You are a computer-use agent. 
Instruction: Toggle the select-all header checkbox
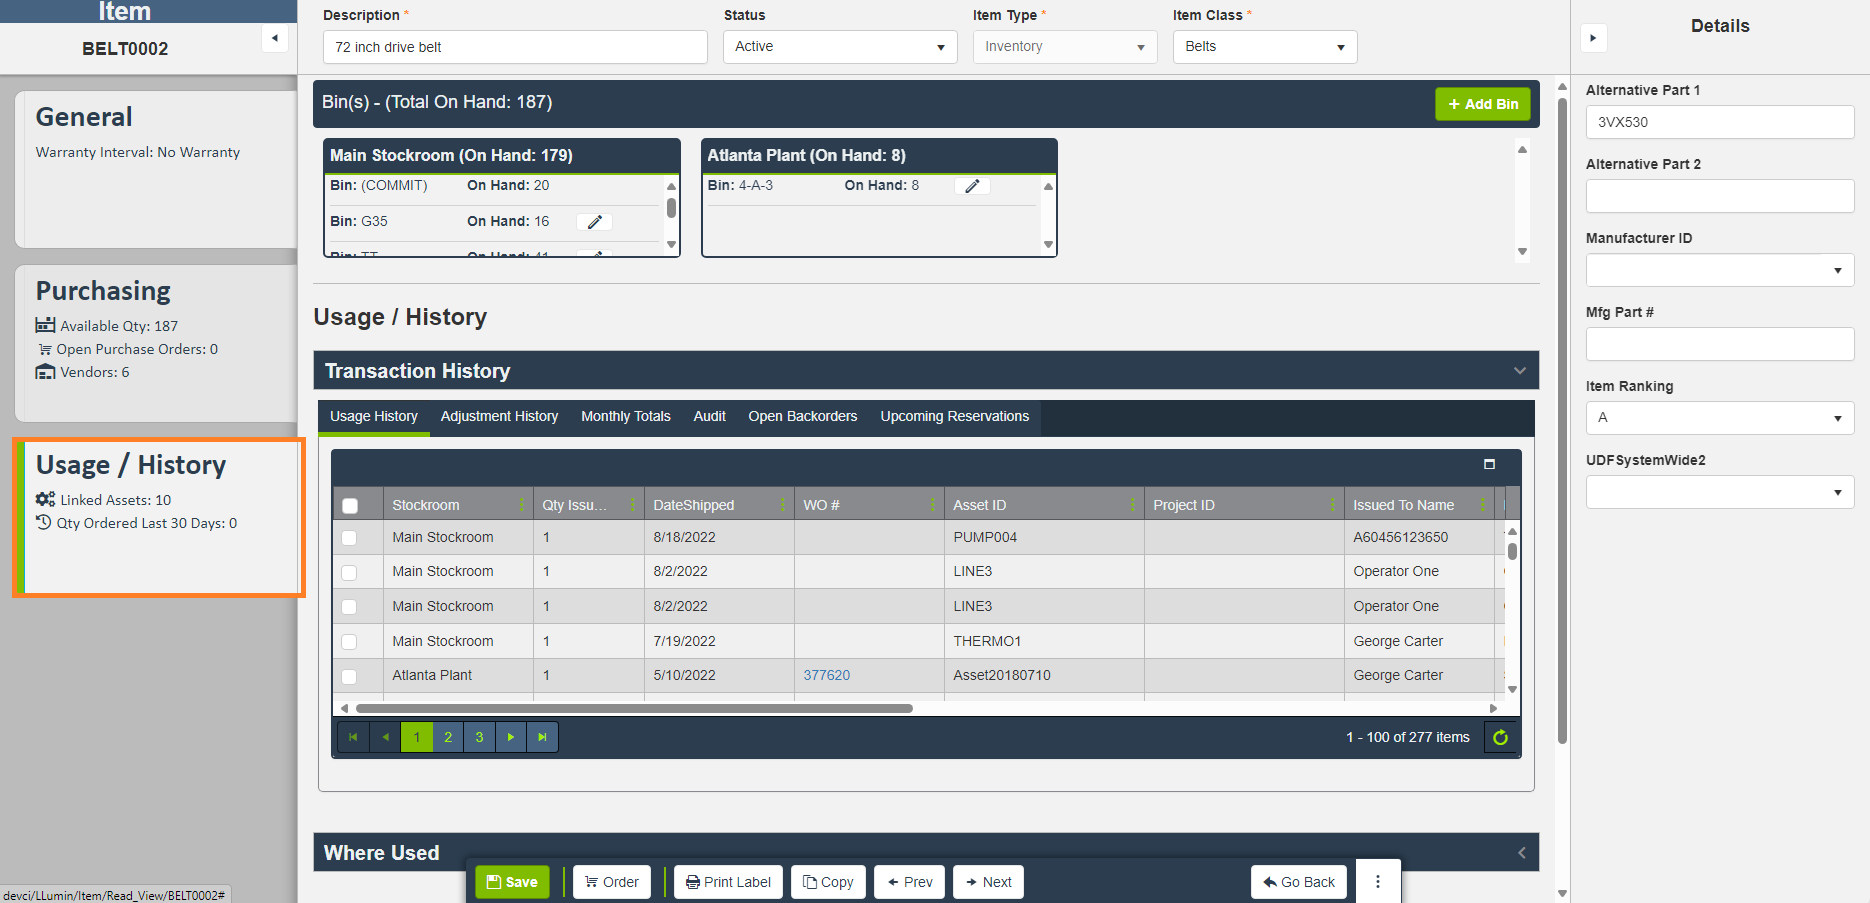point(350,506)
